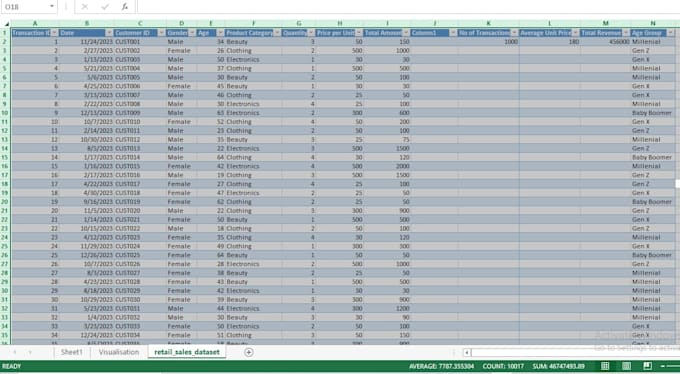The image size is (680, 374).
Task: Switch to Page Layout view in the status bar
Action: click(627, 366)
